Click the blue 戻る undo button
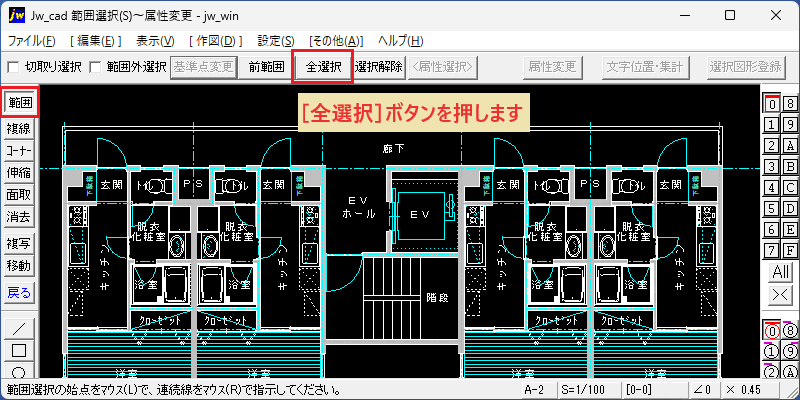Screen dimensions: 800x400 pyautogui.click(x=19, y=293)
